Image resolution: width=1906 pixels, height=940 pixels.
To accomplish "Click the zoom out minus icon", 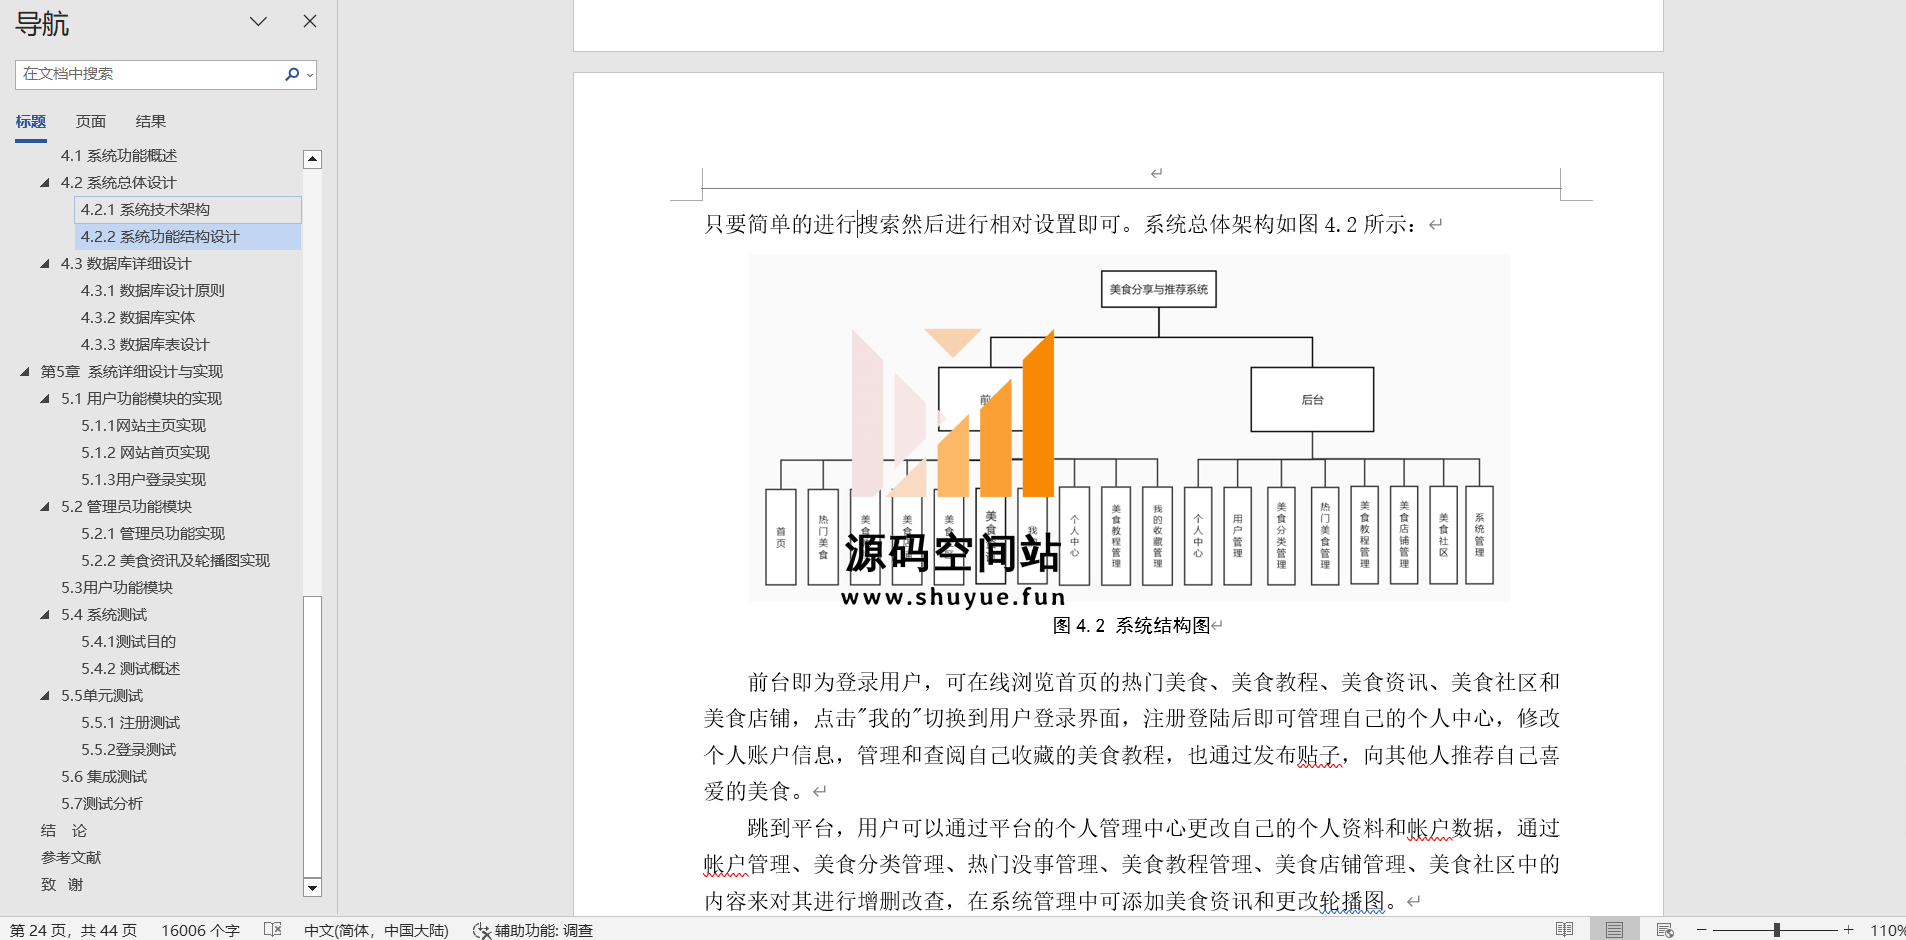I will [x=1701, y=930].
